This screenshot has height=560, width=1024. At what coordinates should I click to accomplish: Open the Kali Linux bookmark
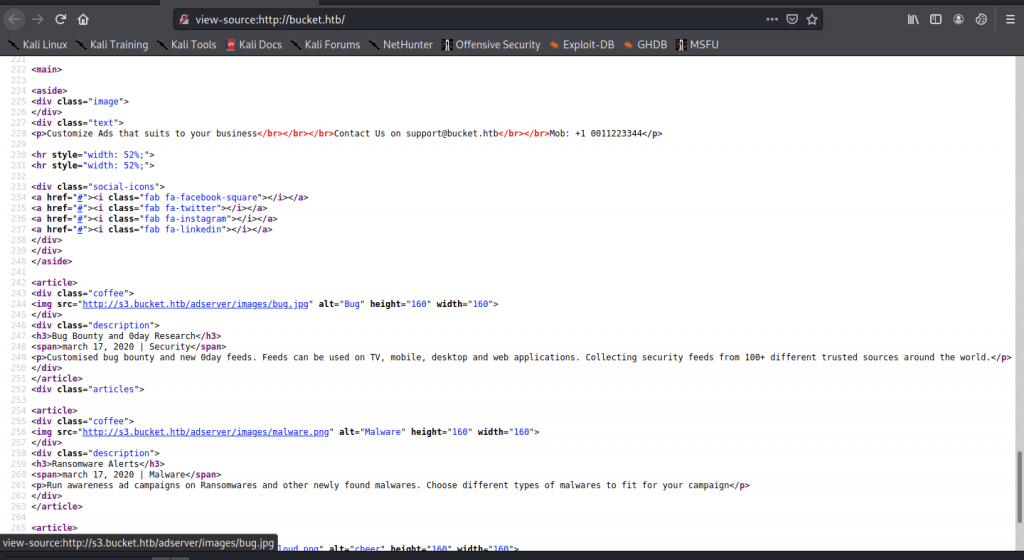[36, 45]
